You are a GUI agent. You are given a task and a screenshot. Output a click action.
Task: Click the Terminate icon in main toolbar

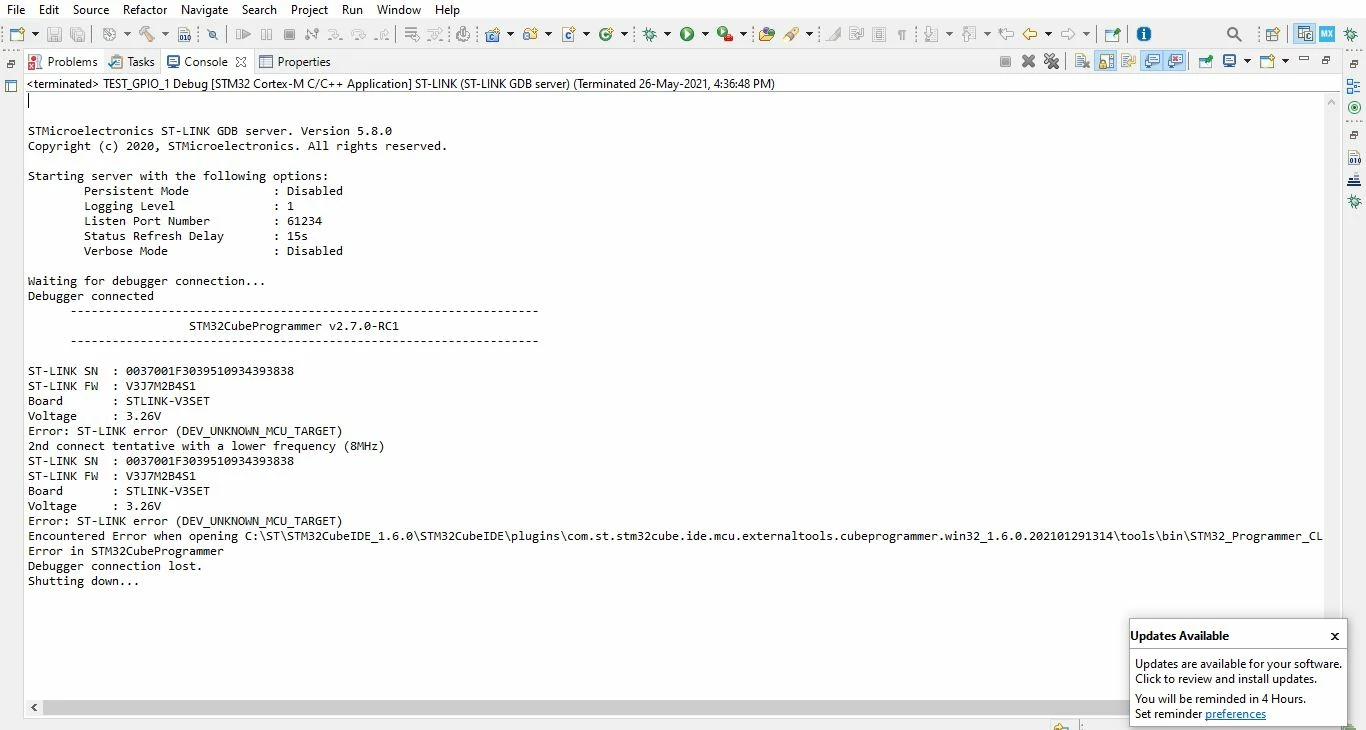tap(289, 34)
